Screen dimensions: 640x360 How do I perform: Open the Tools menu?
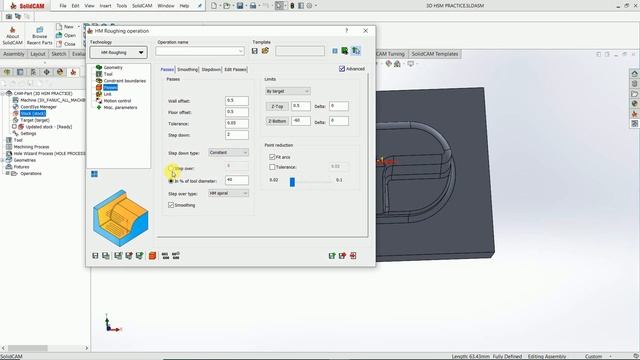pos(122,6)
